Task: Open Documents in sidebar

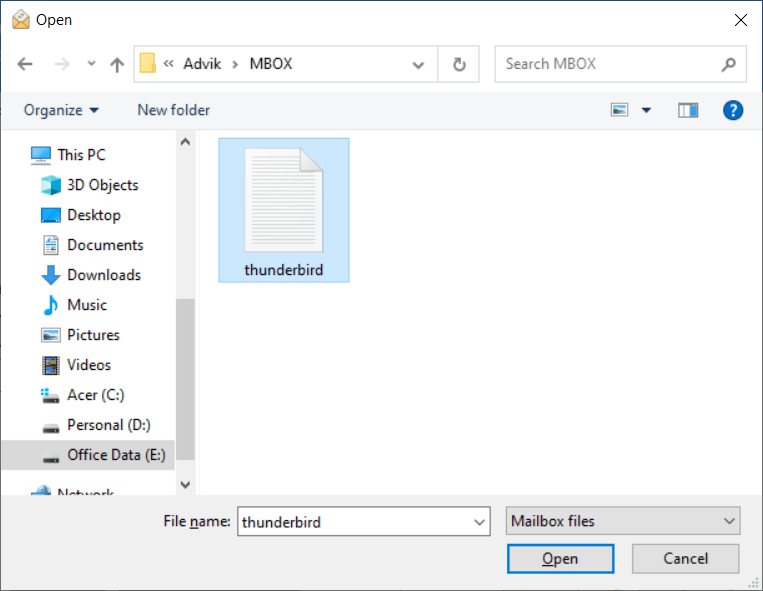Action: click(105, 245)
